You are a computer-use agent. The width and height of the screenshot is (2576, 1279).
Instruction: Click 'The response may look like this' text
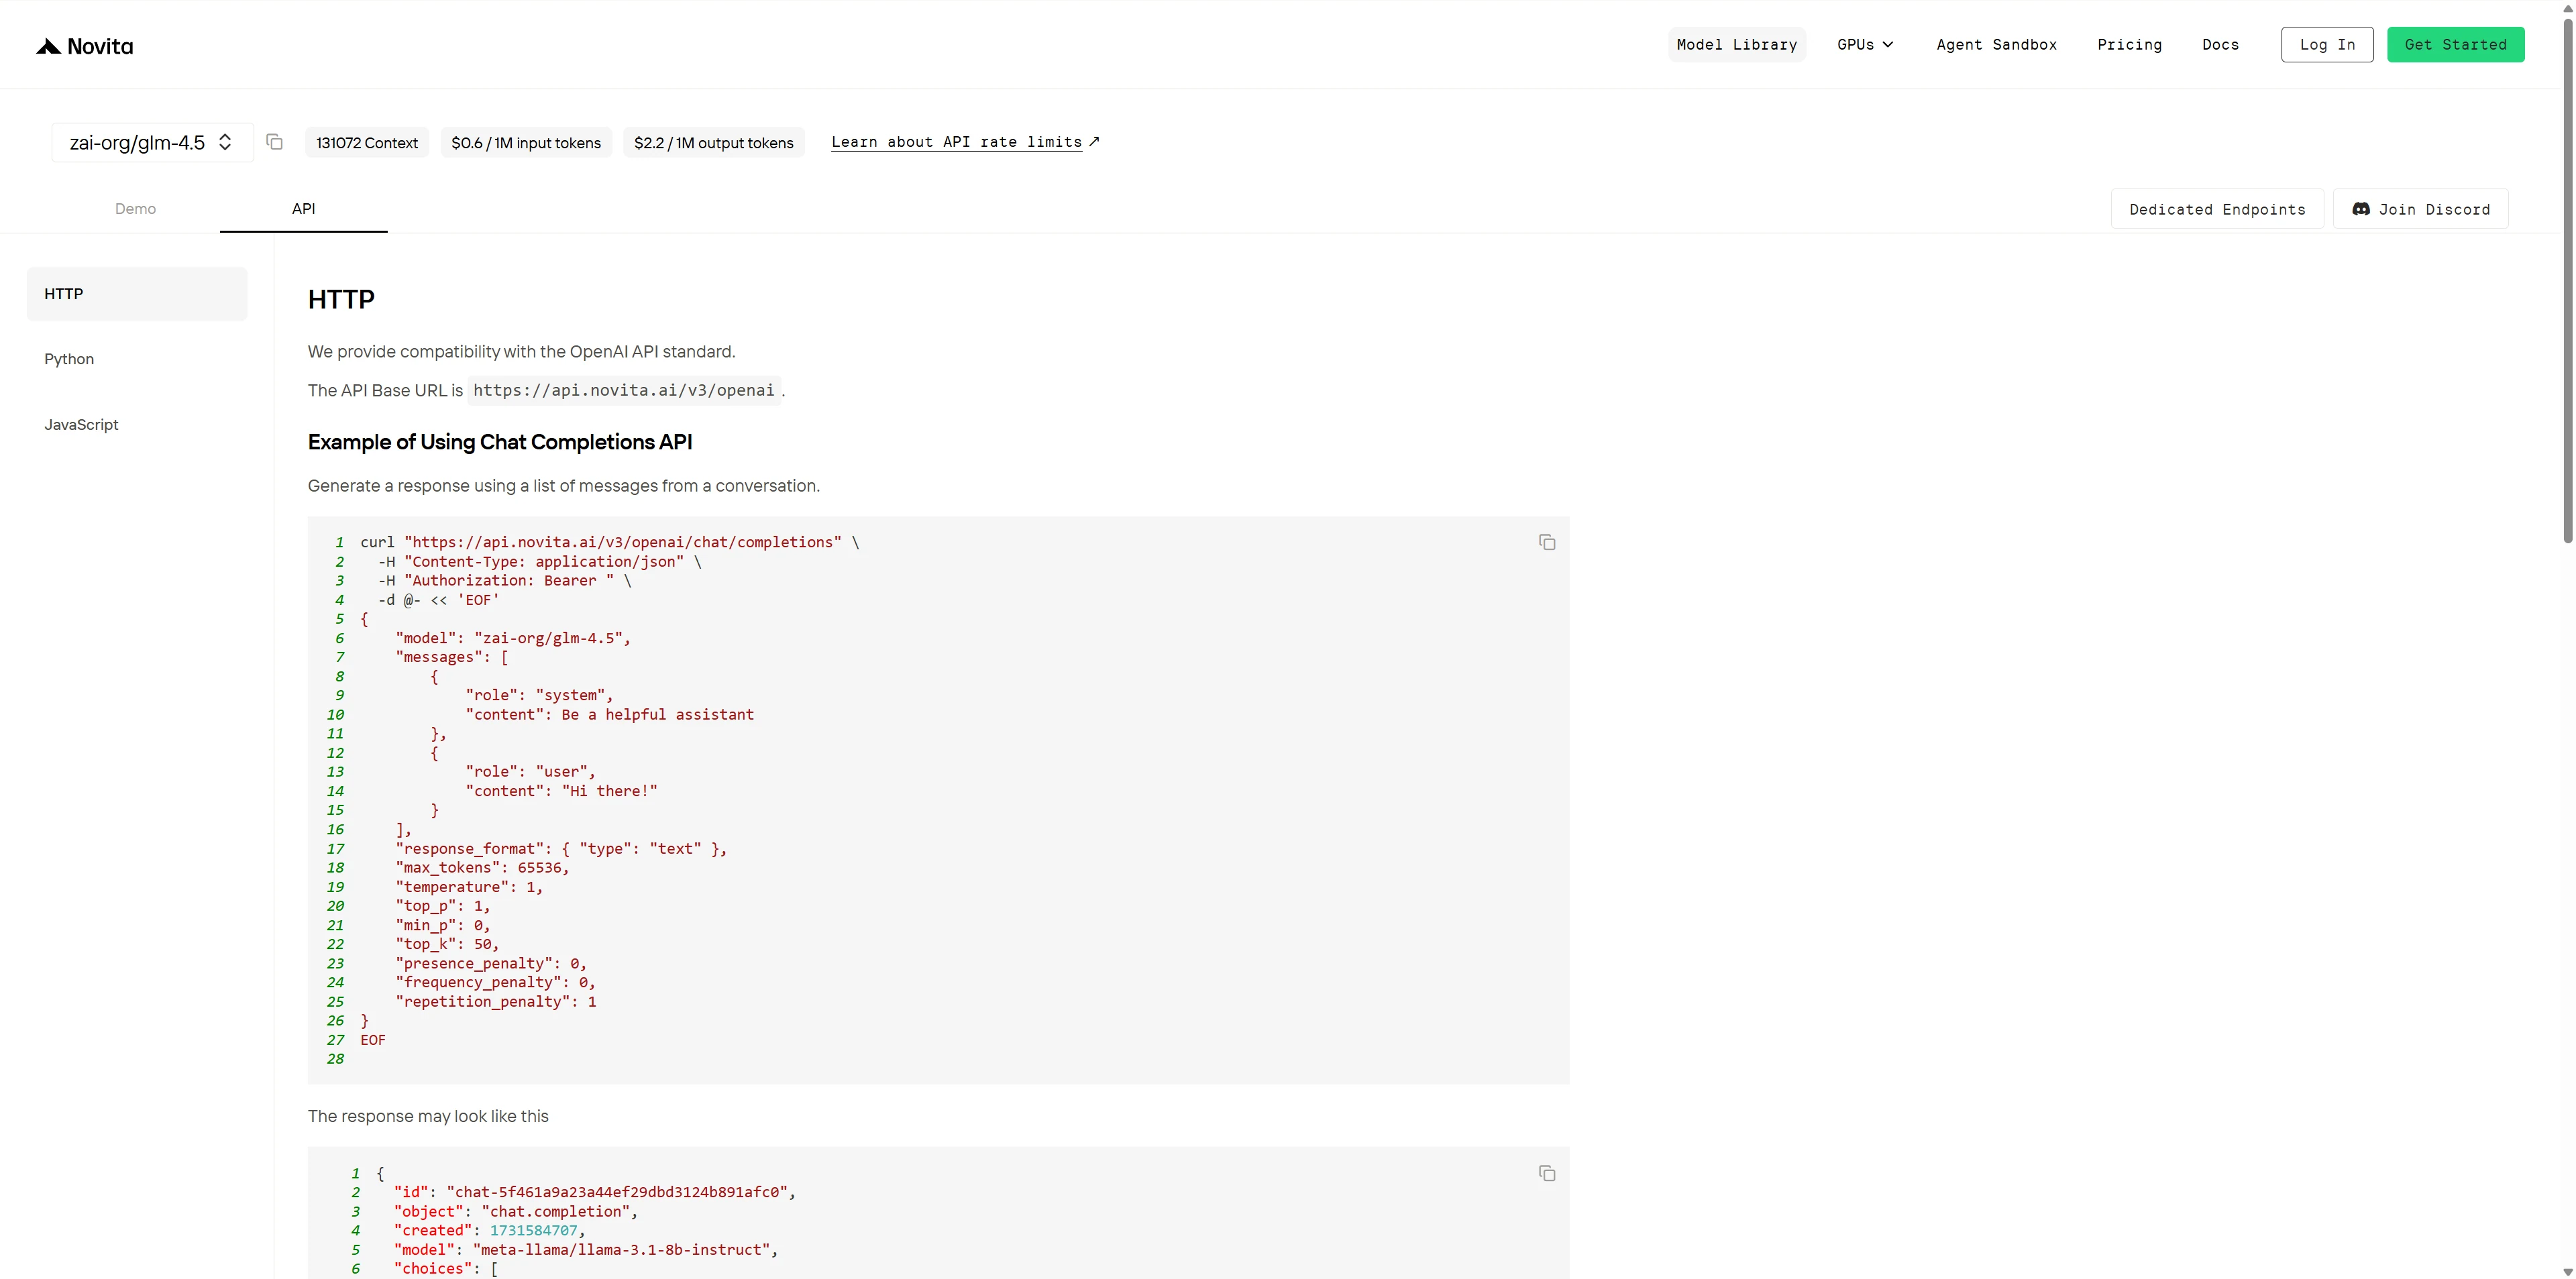point(428,1116)
